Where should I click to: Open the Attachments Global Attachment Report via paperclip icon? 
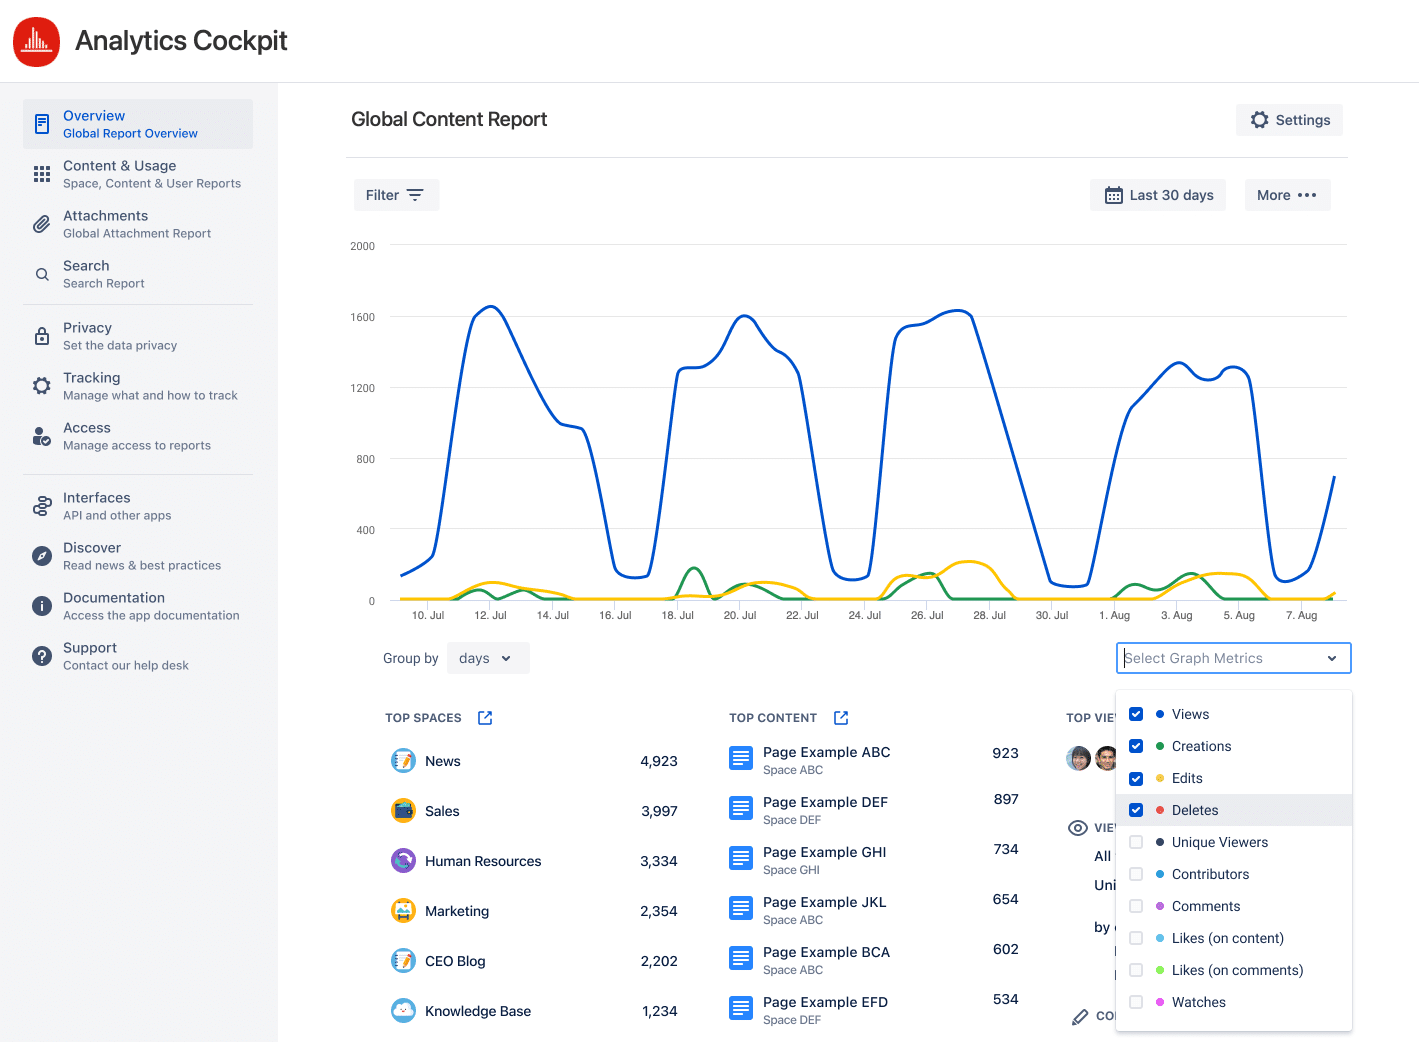(x=41, y=224)
